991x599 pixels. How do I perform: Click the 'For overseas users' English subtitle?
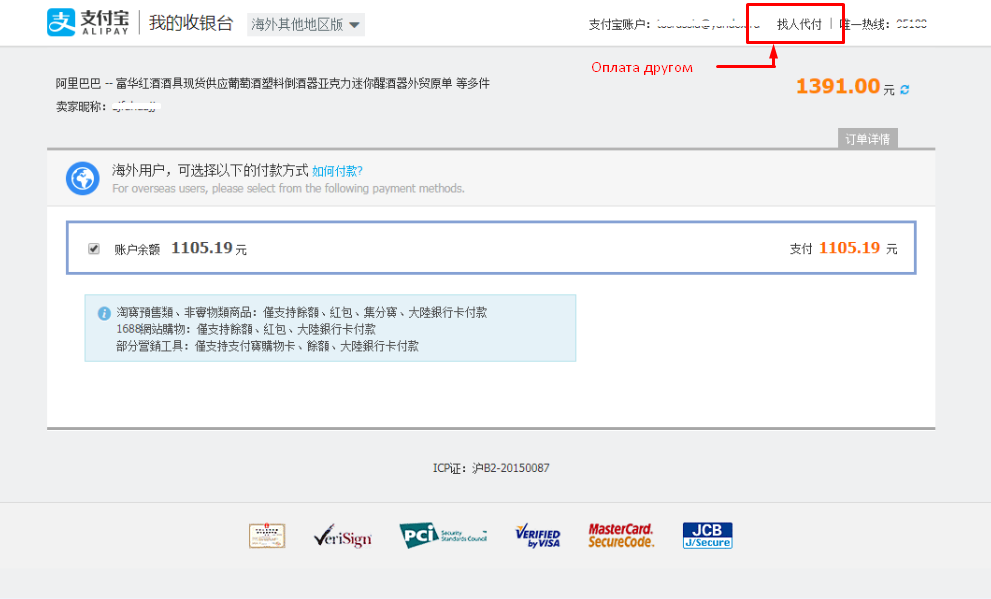[x=288, y=188]
